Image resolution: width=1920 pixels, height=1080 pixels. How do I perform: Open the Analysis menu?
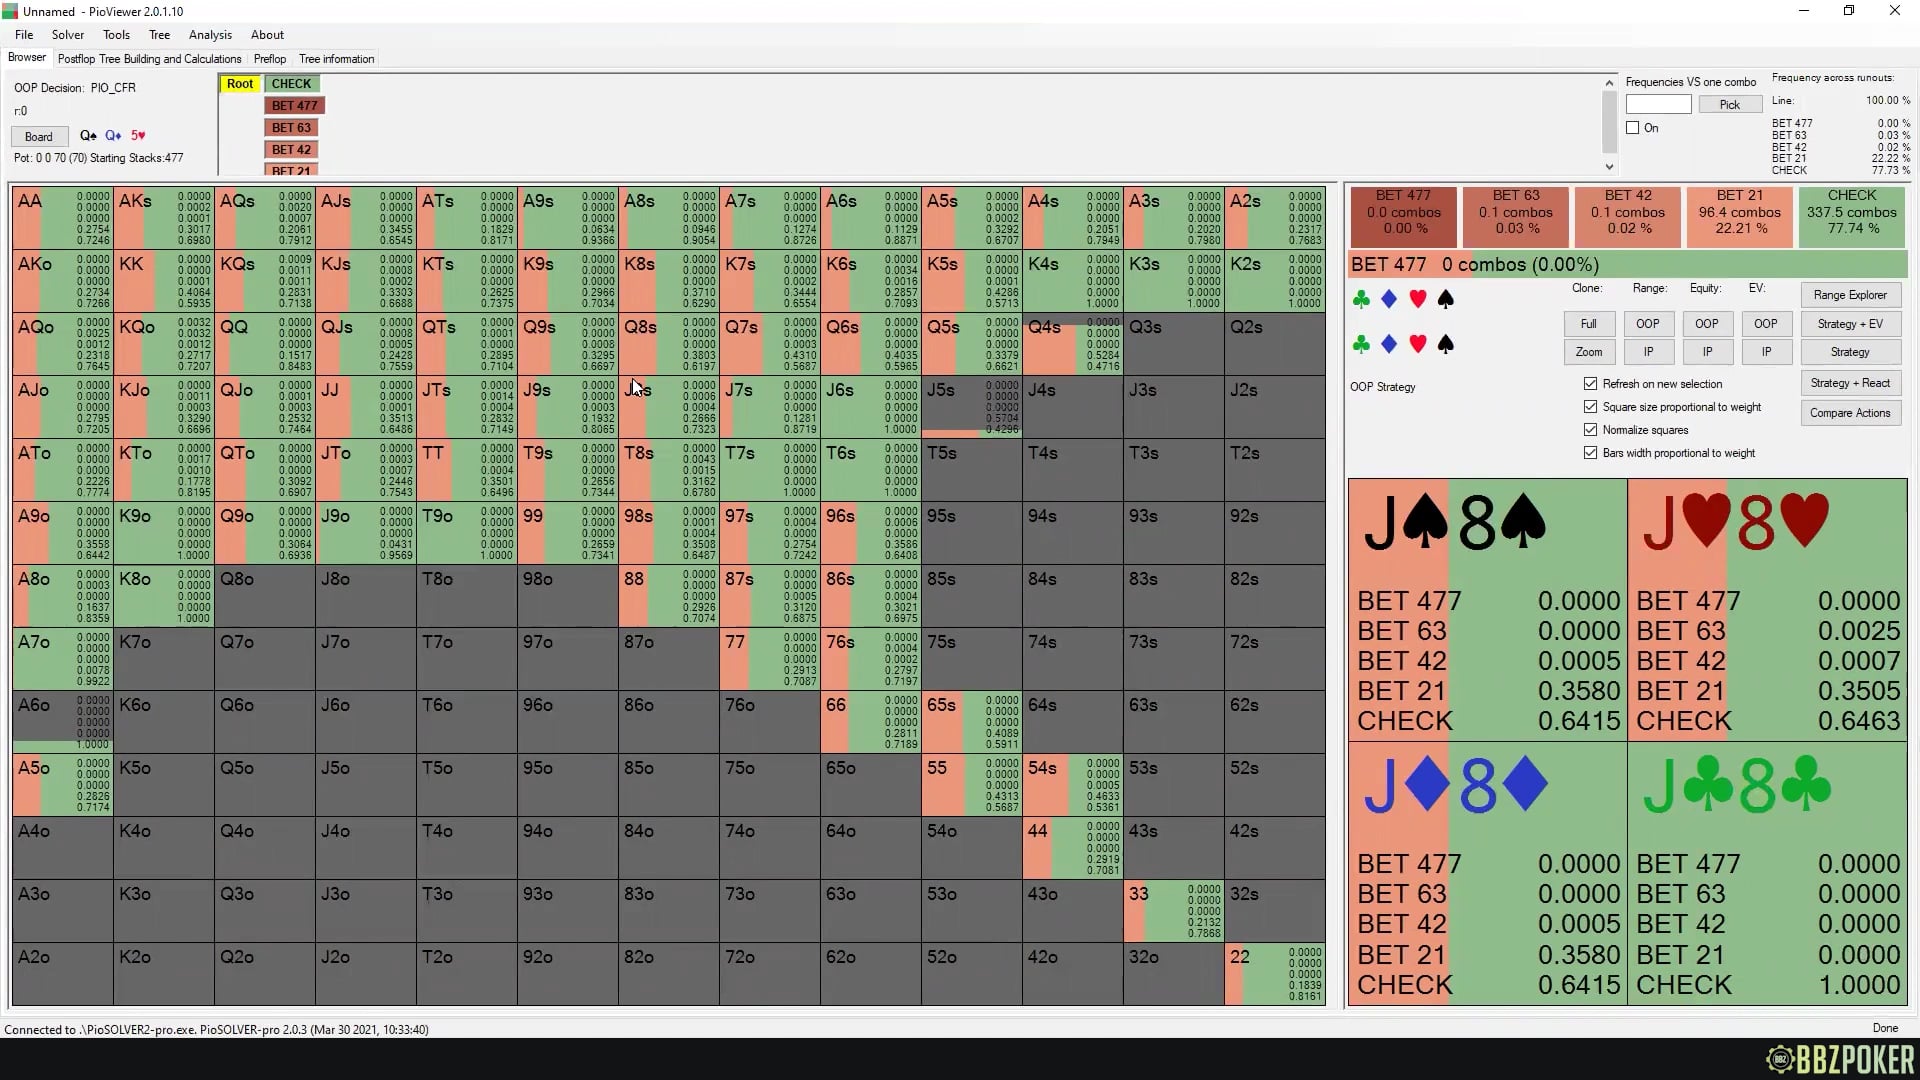(x=210, y=34)
